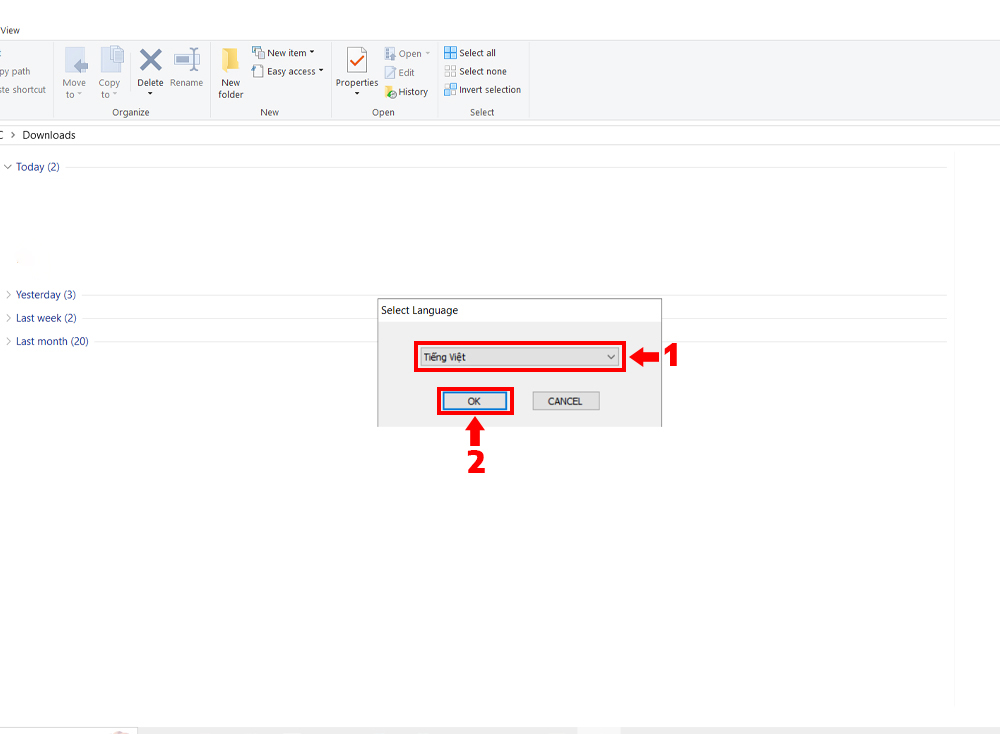Delete selected item using red X icon
Image resolution: width=1000 pixels, height=734 pixels.
(x=151, y=61)
